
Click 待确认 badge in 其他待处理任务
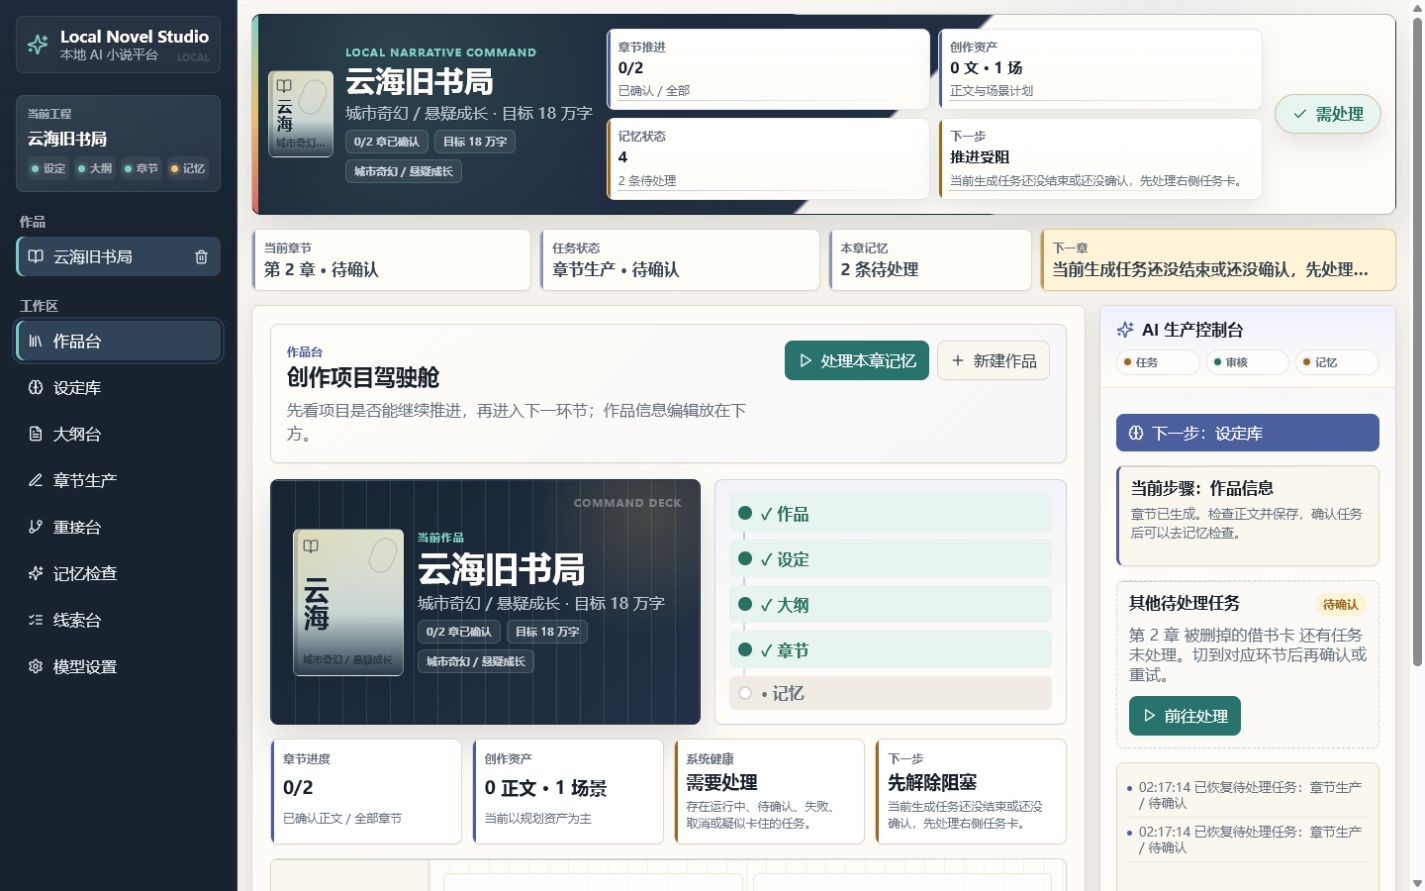point(1340,604)
